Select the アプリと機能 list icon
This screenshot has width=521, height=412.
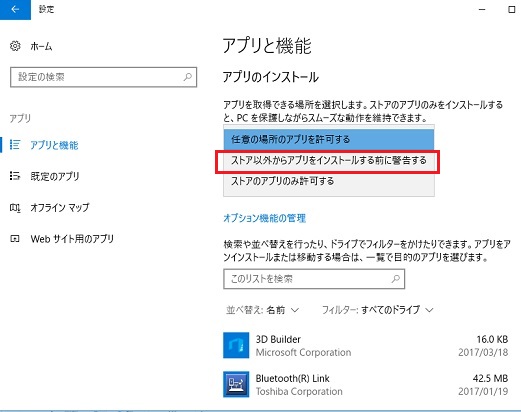(x=15, y=145)
